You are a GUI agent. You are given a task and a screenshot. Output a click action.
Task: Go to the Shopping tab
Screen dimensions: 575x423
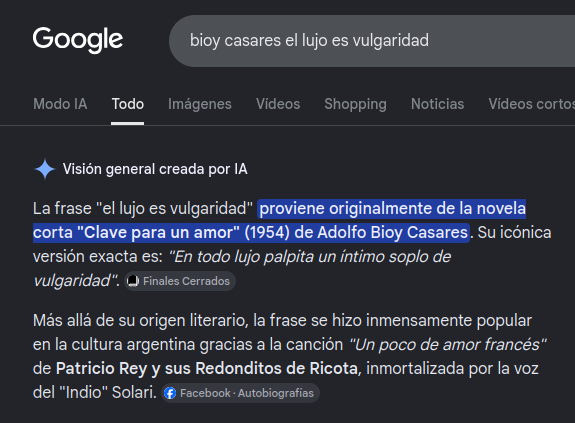355,104
